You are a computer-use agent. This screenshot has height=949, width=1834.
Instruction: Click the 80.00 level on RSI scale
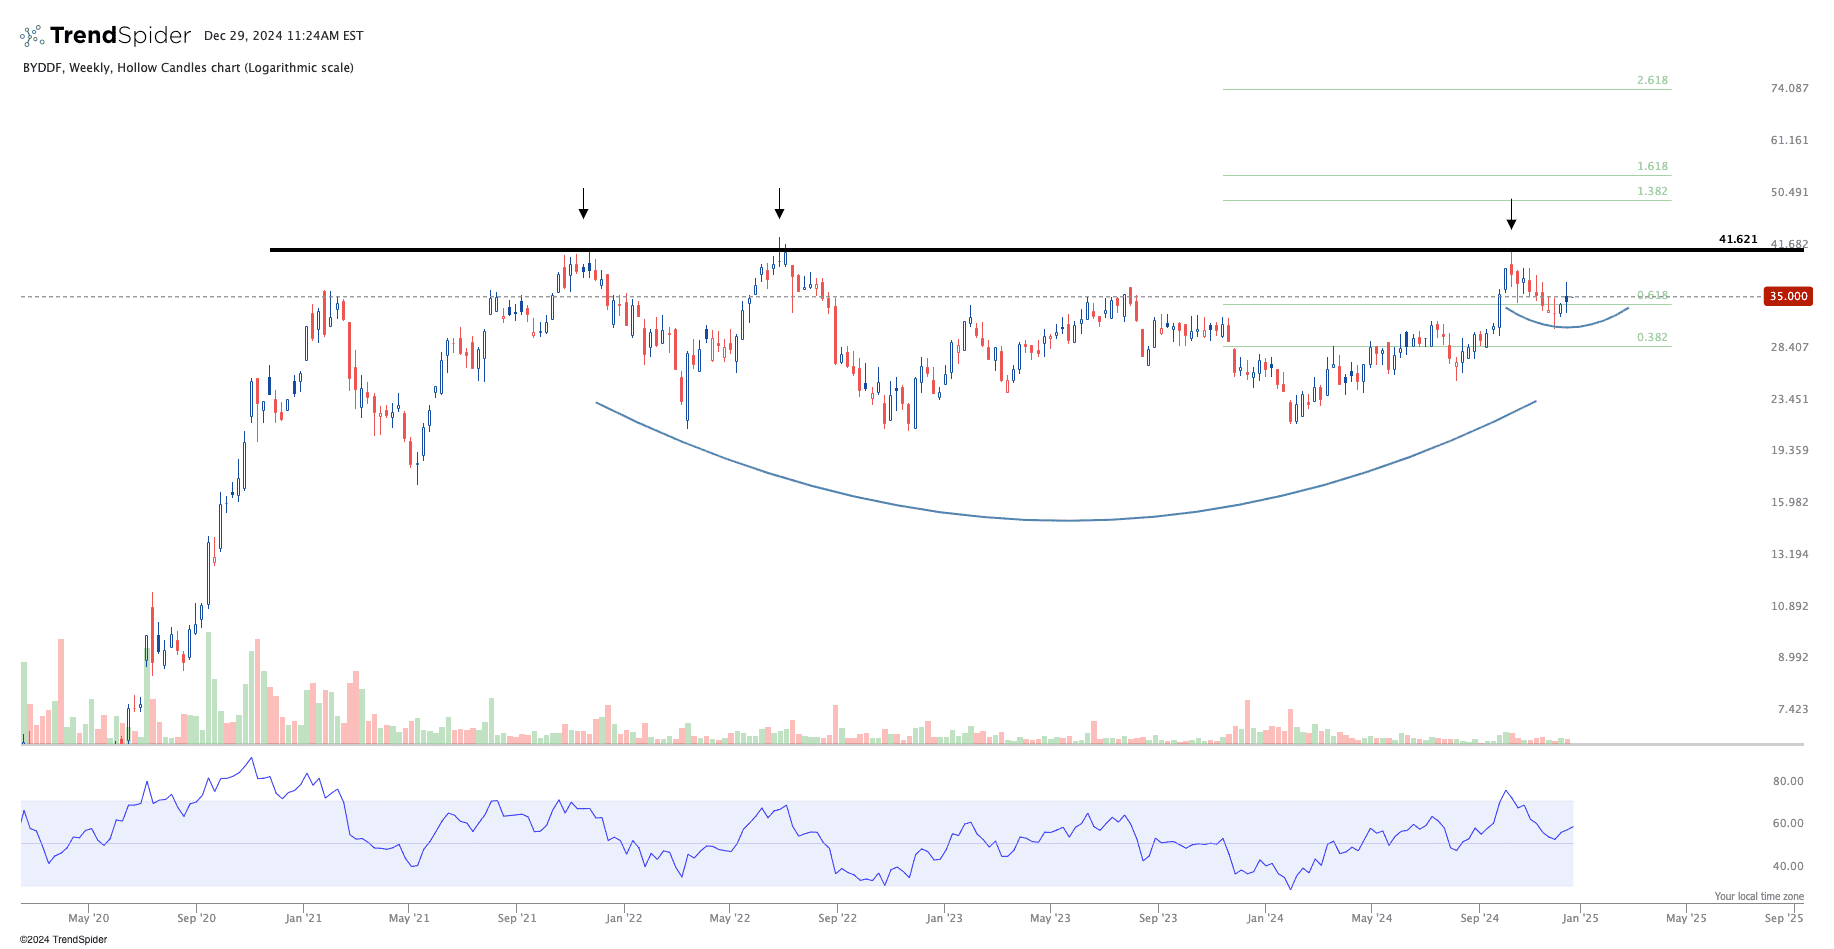[x=1788, y=781]
